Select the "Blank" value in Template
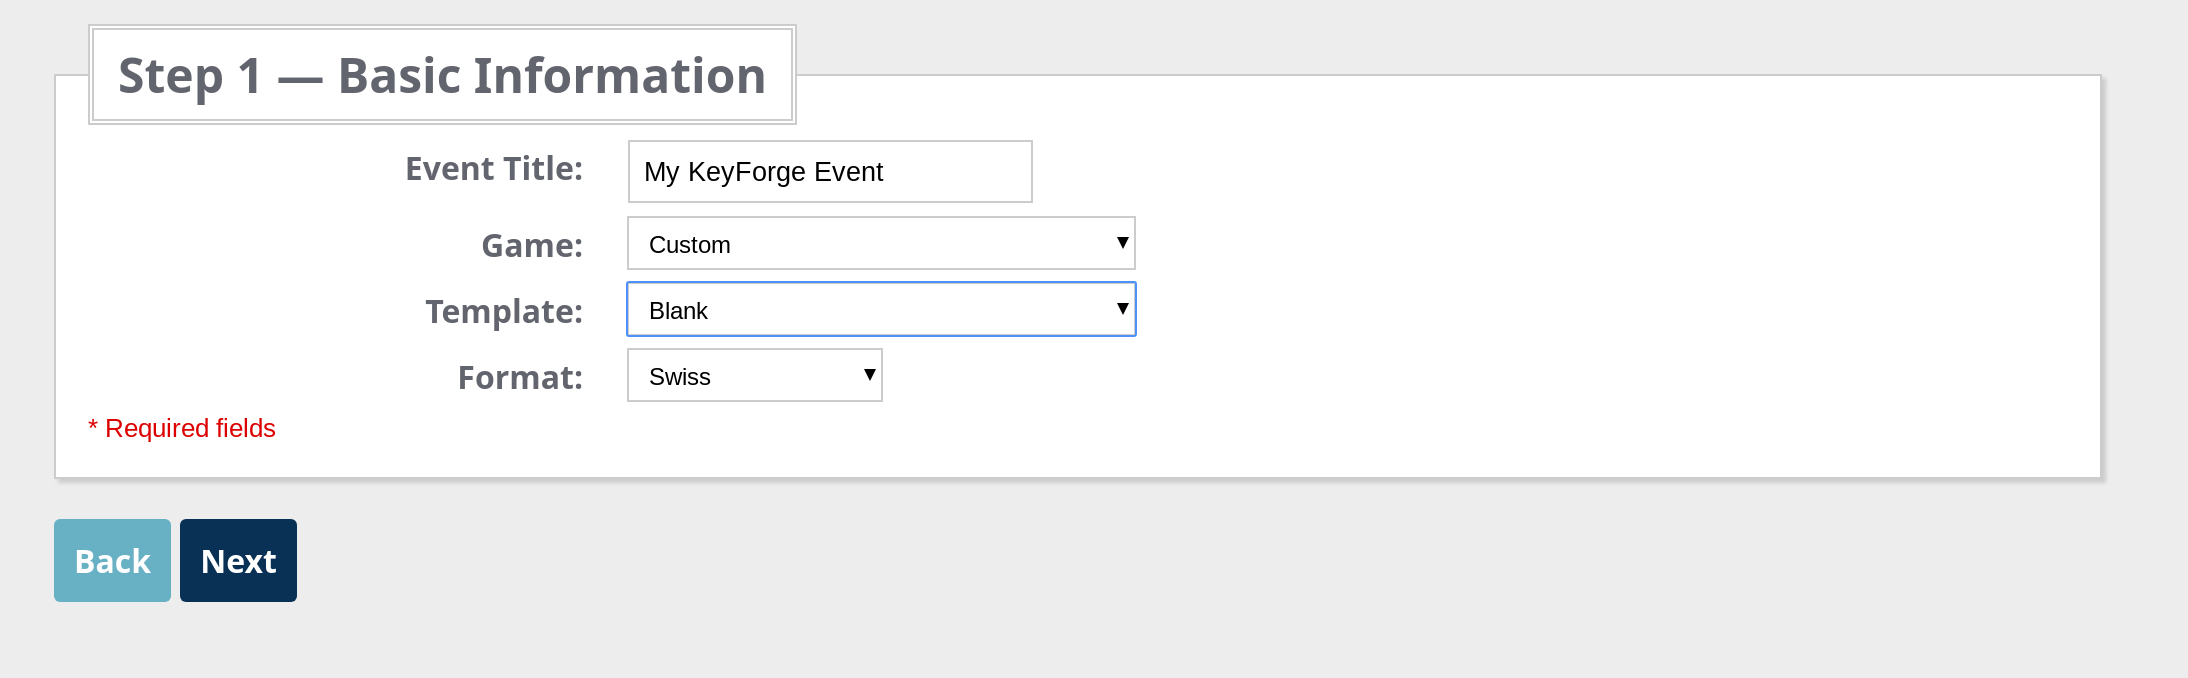This screenshot has width=2188, height=678. (678, 311)
